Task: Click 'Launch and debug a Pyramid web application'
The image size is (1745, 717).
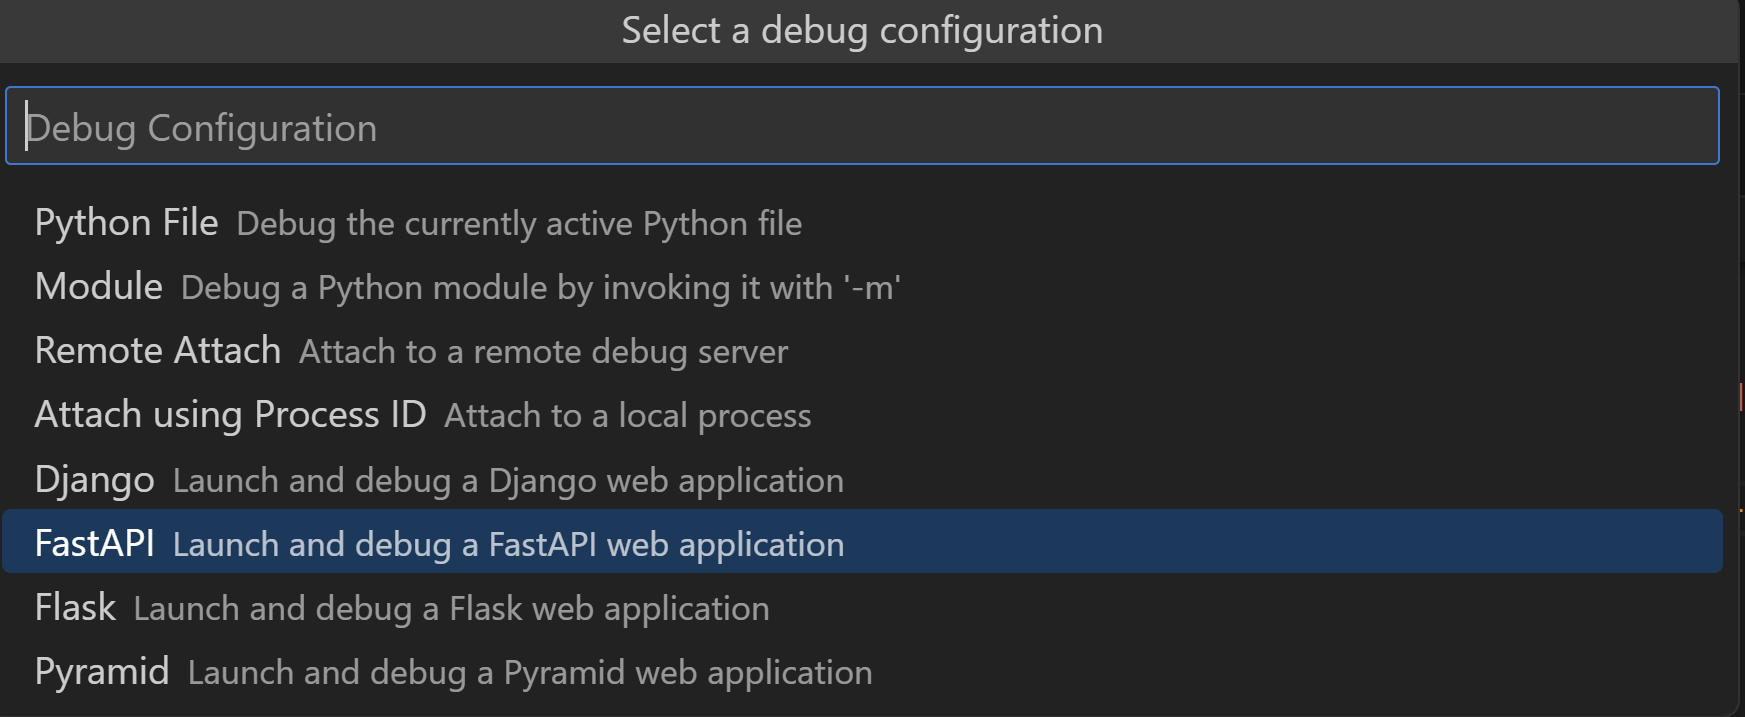Action: [529, 673]
